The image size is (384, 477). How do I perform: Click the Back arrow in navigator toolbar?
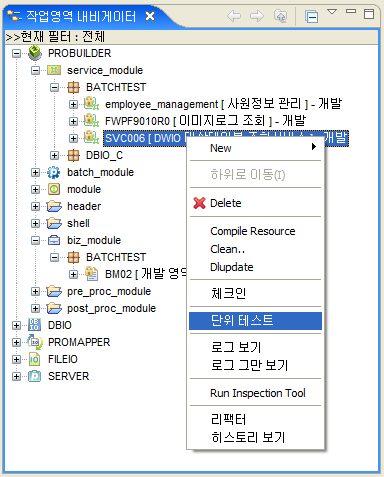234,16
